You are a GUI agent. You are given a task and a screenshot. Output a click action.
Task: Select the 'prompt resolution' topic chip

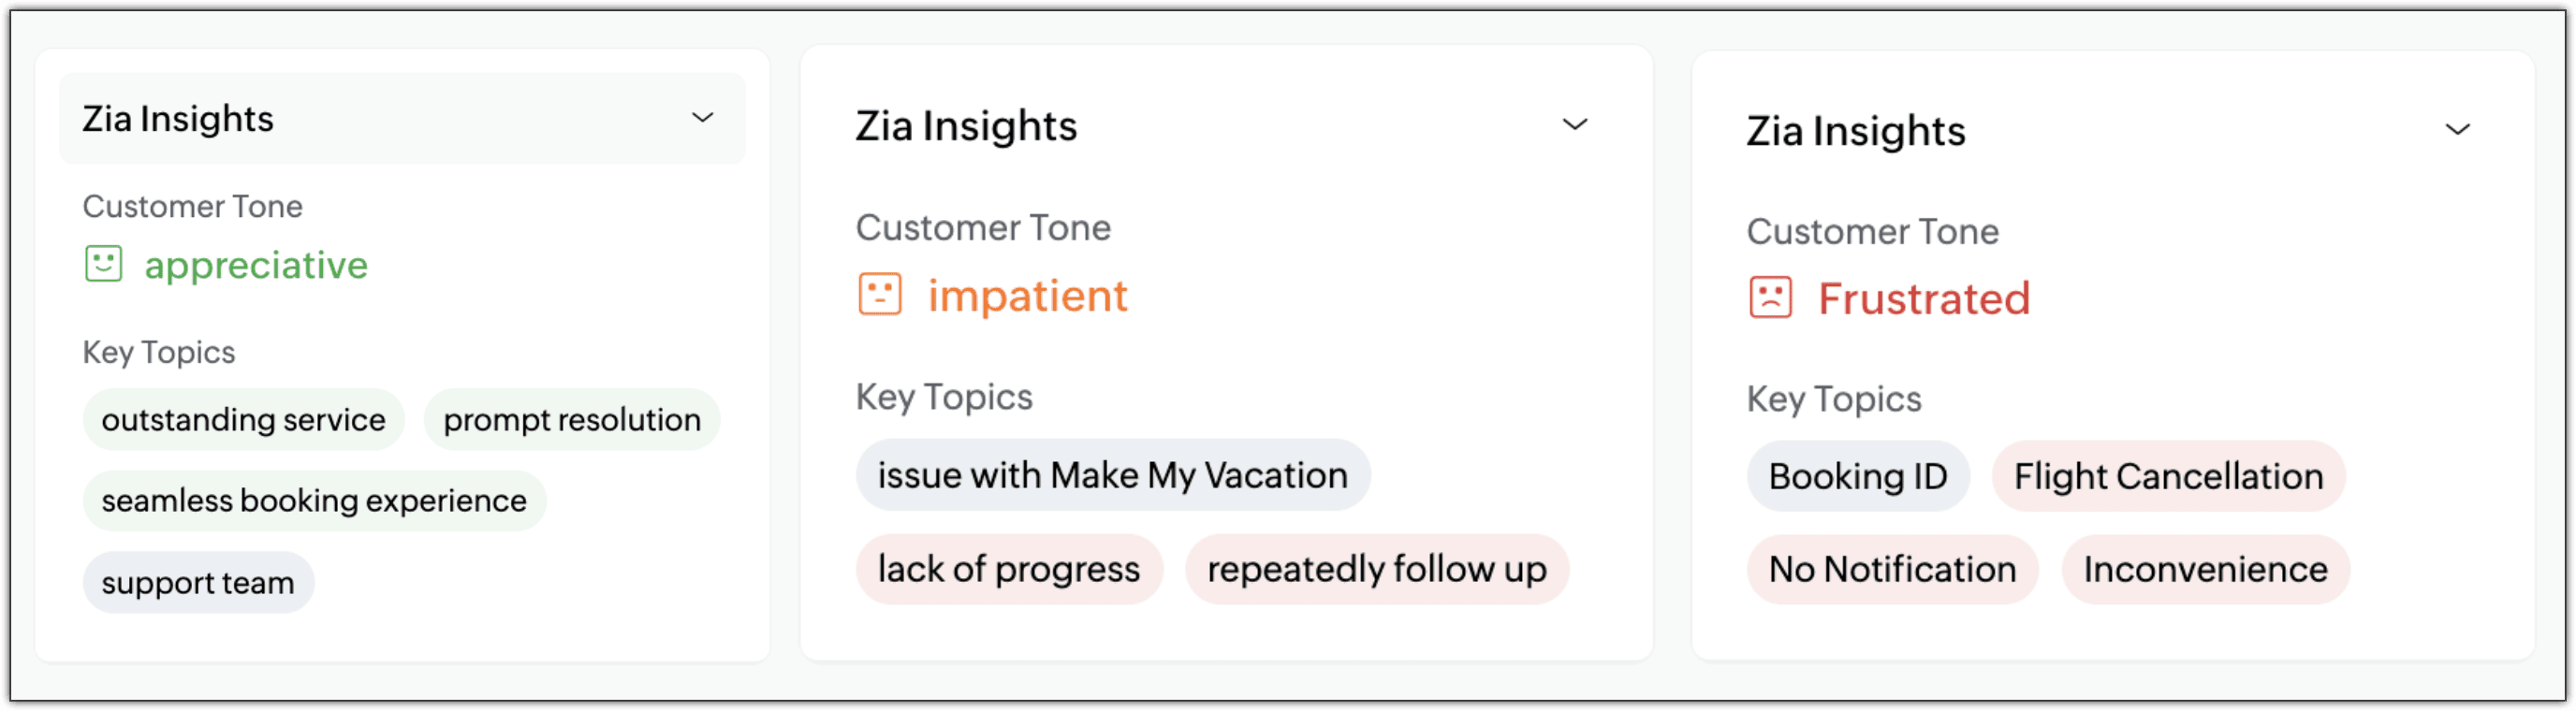click(572, 420)
